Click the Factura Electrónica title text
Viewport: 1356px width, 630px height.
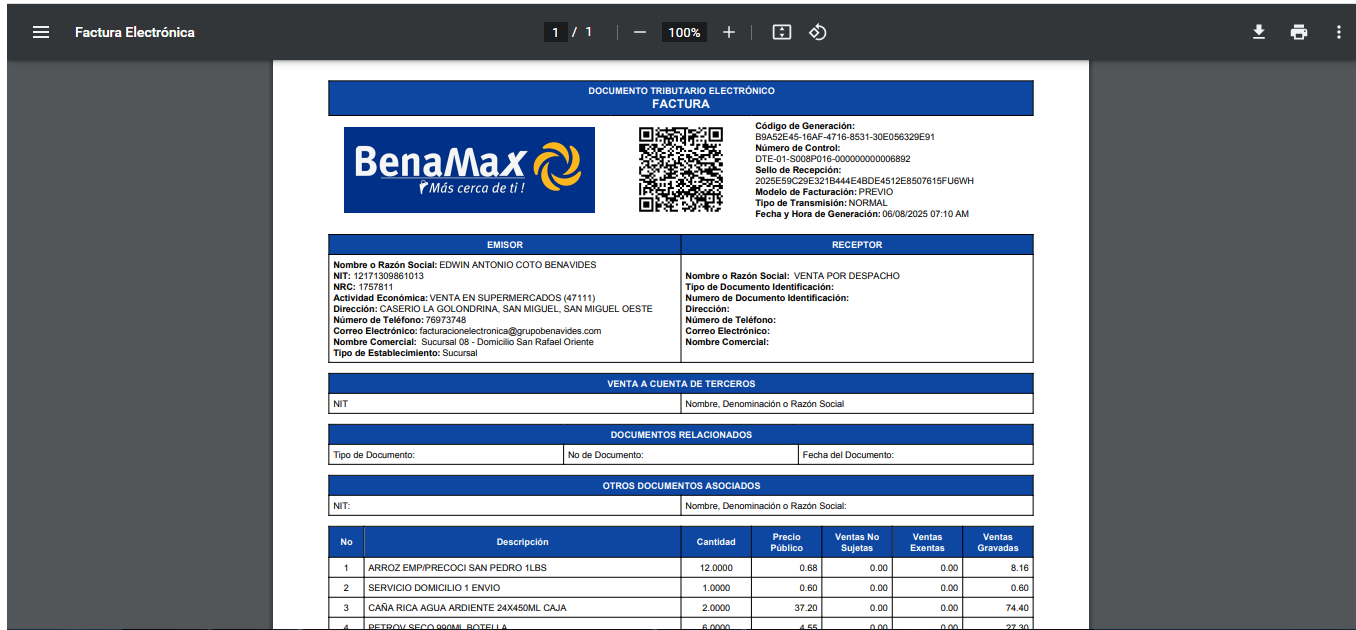coord(135,32)
